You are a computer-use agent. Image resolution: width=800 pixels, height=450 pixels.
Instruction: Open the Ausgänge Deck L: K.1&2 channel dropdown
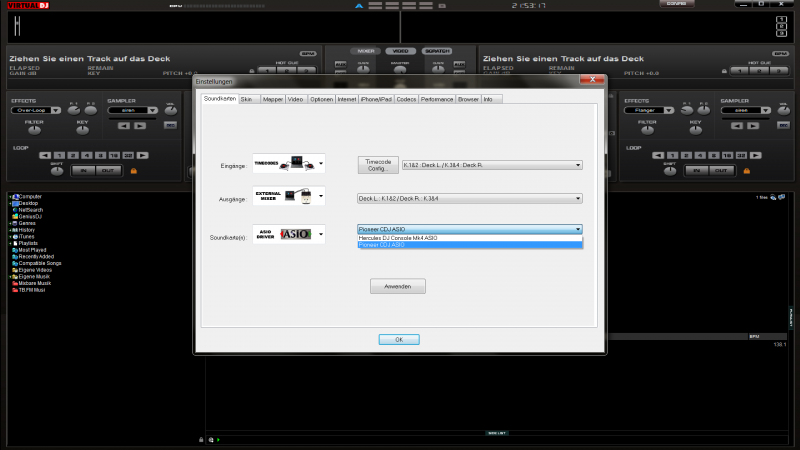(469, 198)
